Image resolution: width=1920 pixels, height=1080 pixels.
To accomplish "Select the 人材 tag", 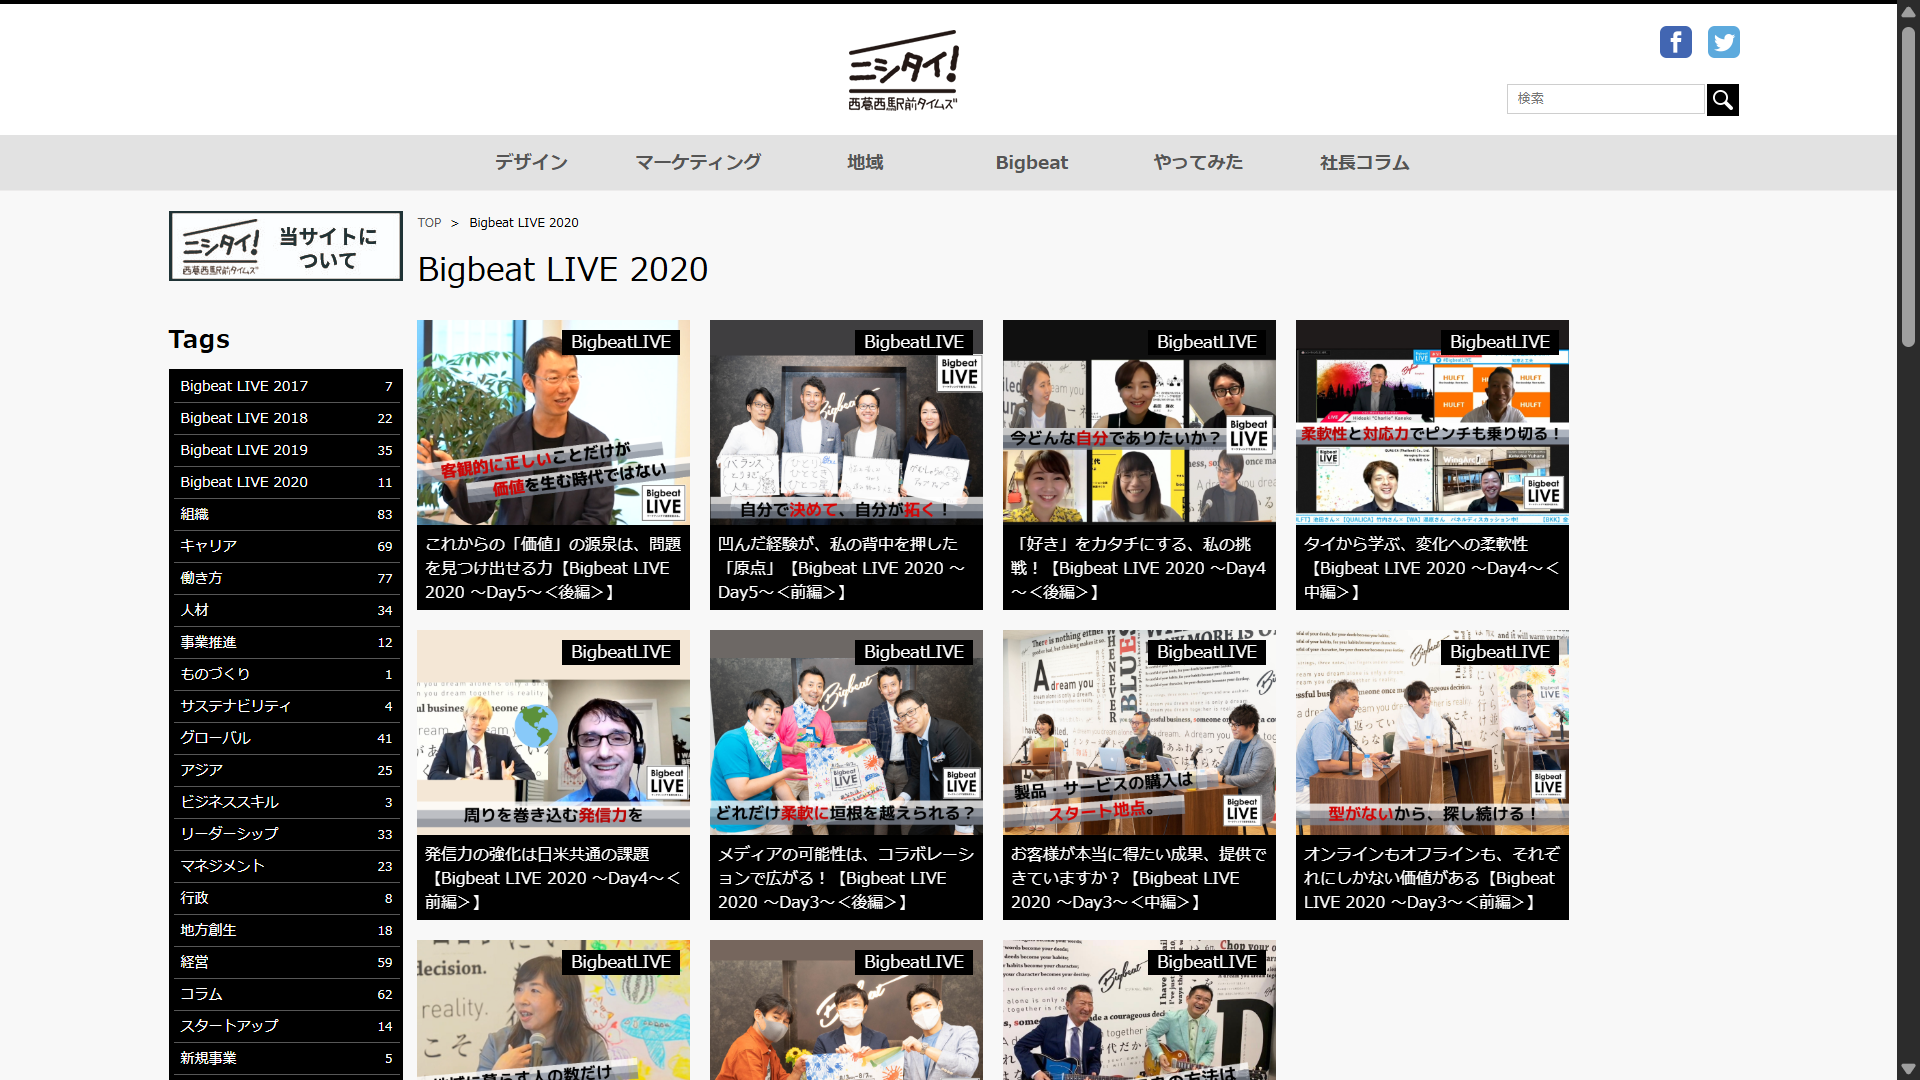I will click(286, 610).
